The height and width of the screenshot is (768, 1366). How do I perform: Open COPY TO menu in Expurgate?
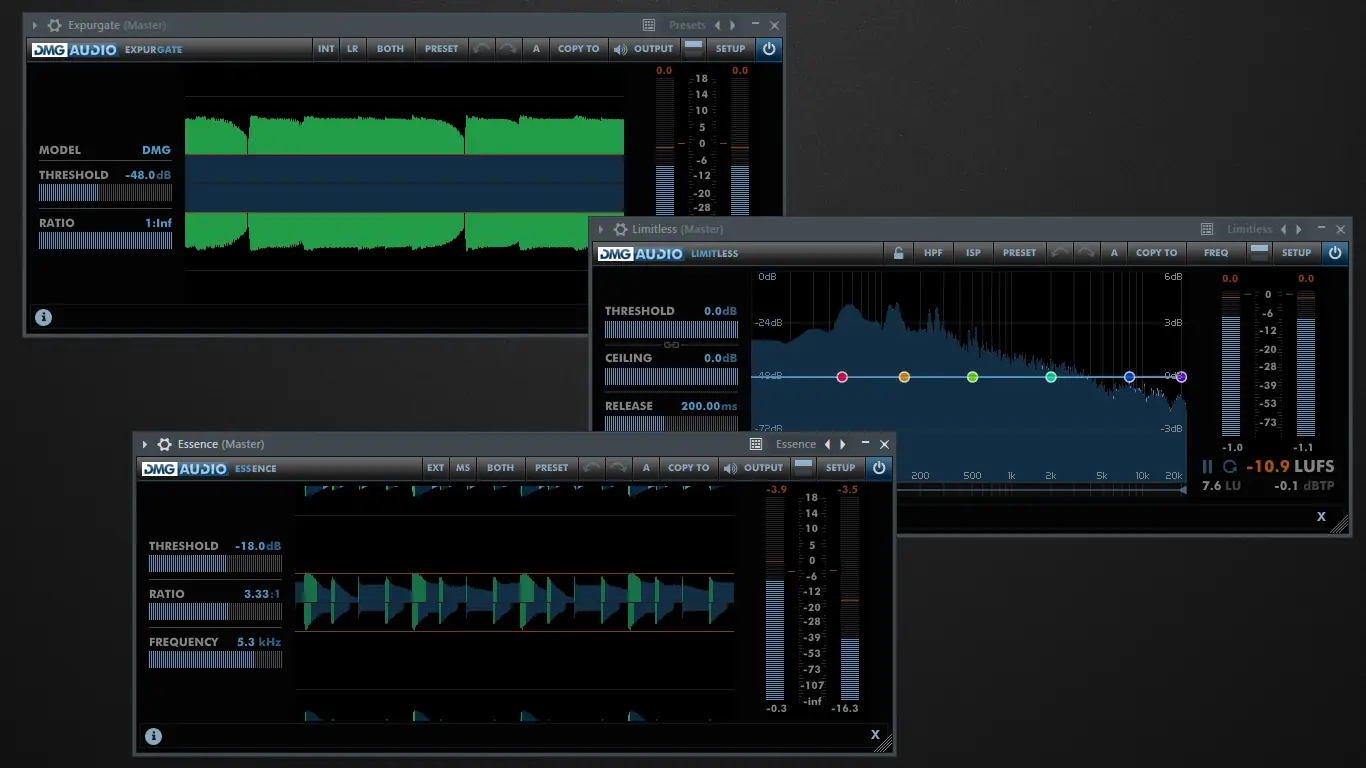point(578,48)
